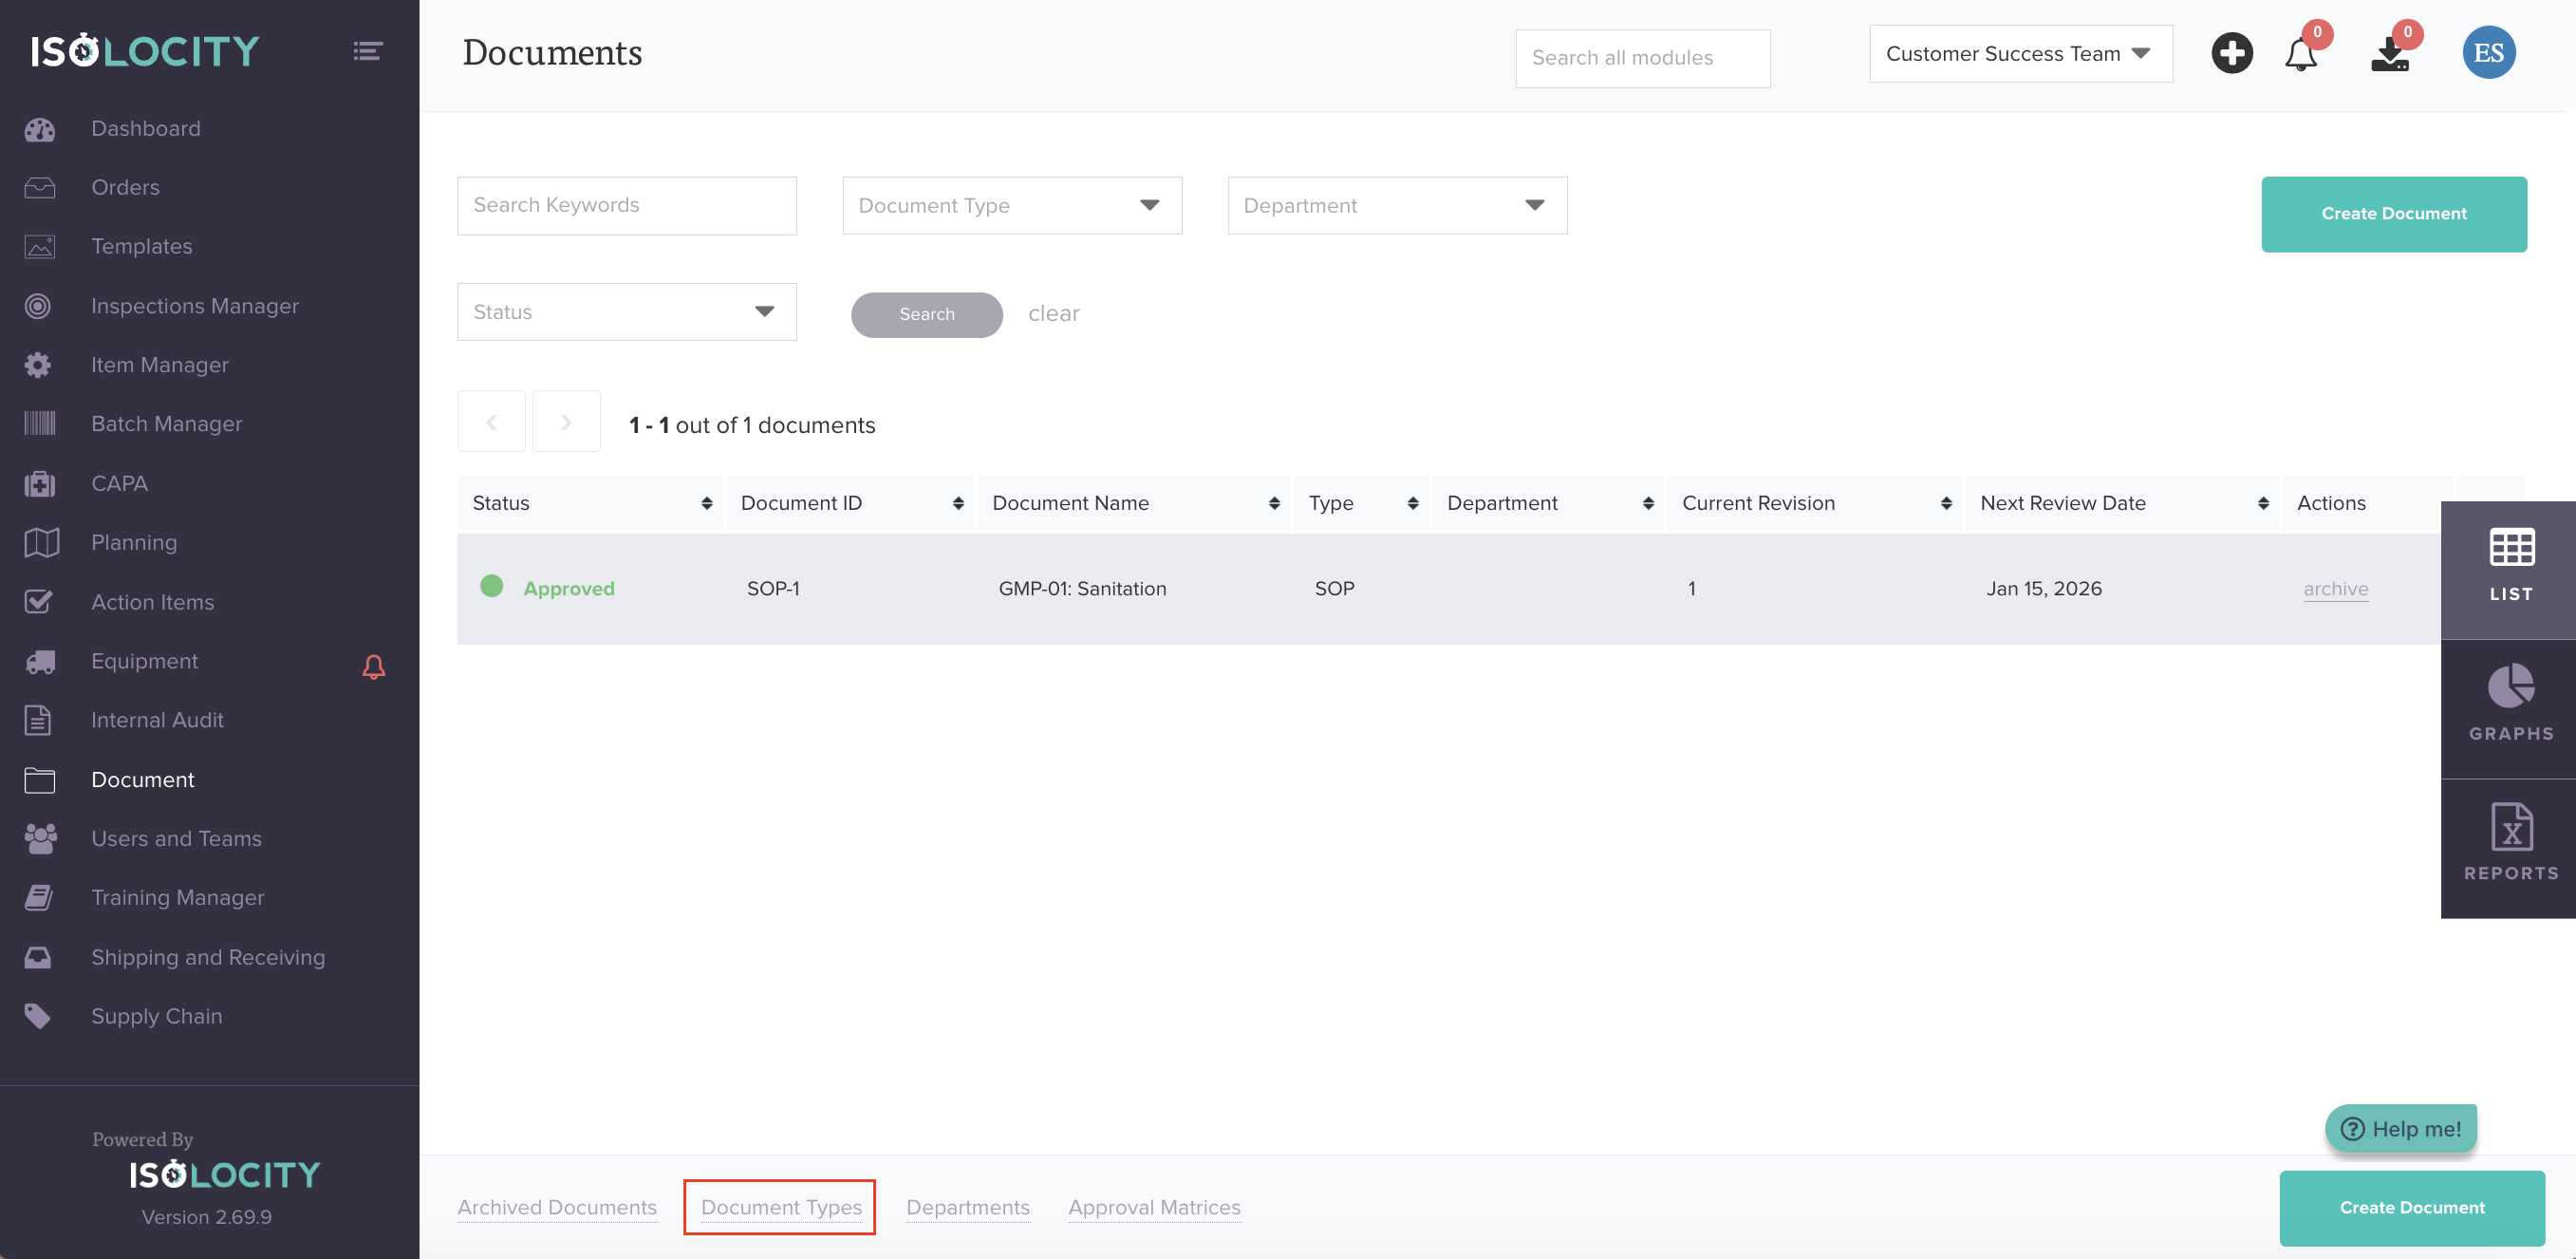Sort table by Status column
The image size is (2576, 1259).
[706, 503]
